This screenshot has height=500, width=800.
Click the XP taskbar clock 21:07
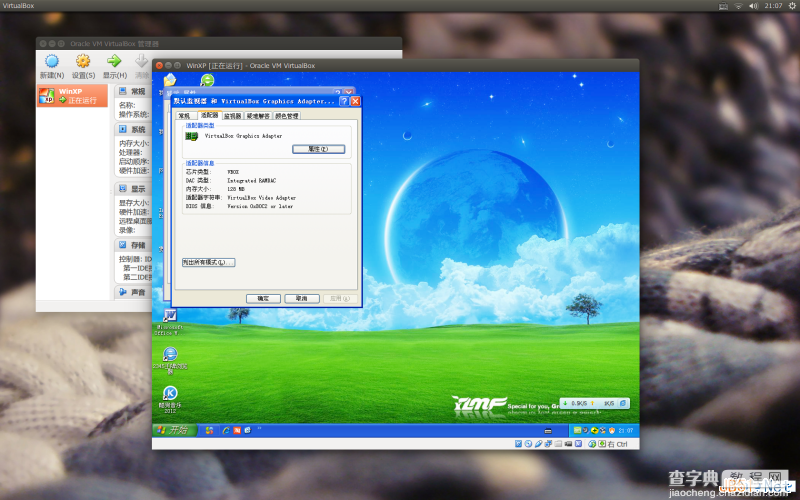tap(626, 431)
